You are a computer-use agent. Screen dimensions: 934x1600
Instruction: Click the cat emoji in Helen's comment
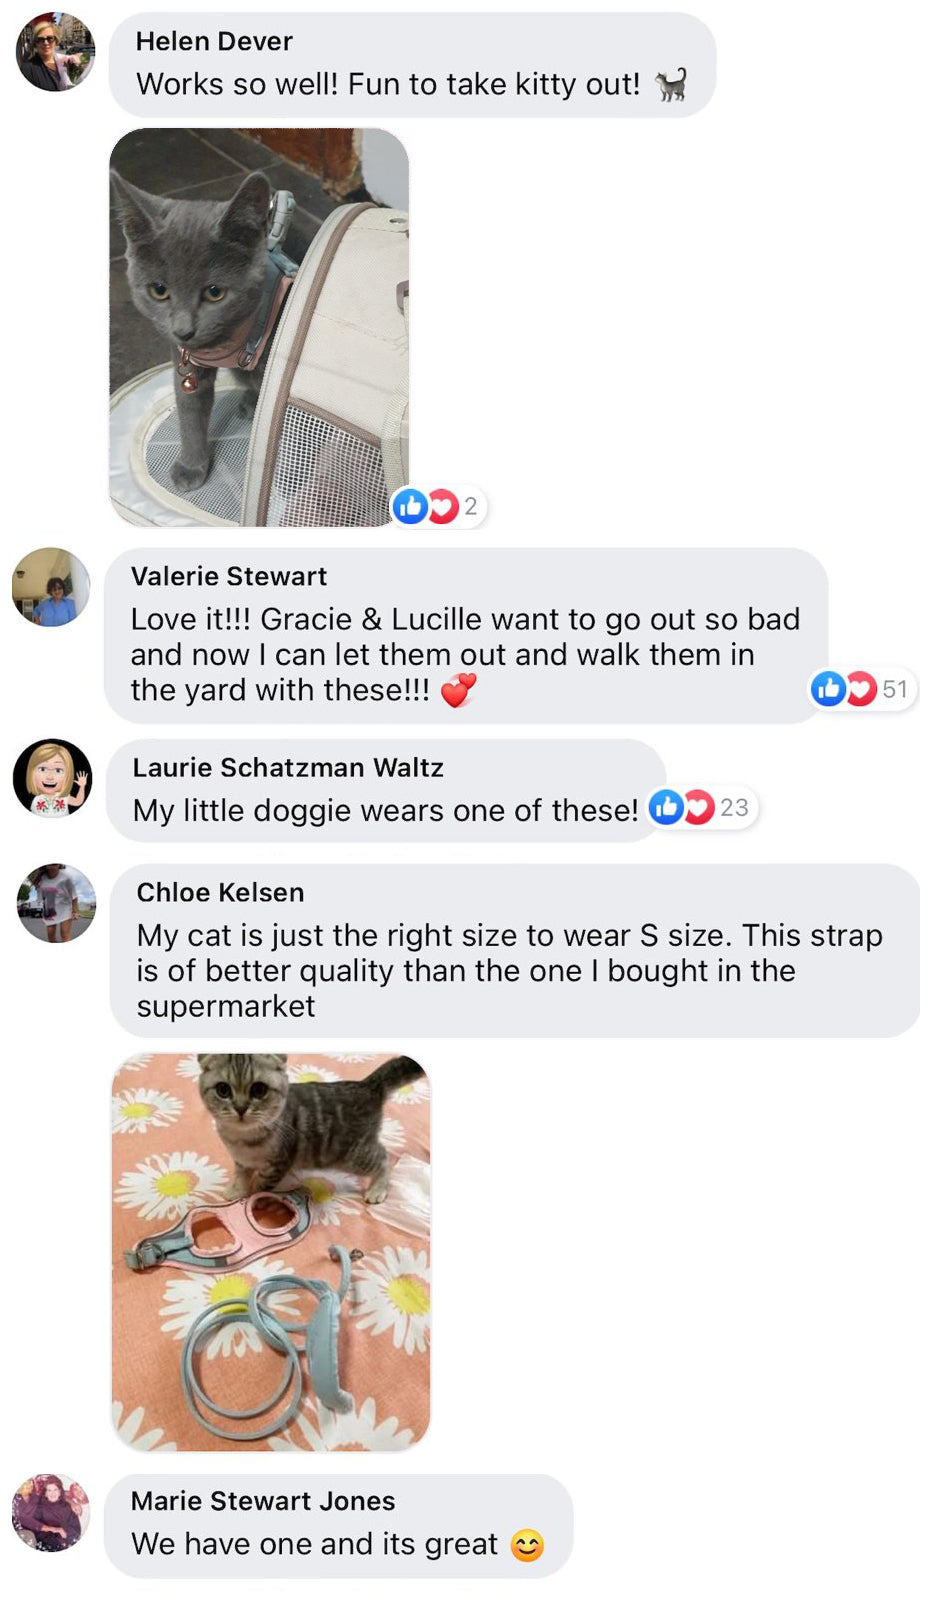[x=671, y=85]
